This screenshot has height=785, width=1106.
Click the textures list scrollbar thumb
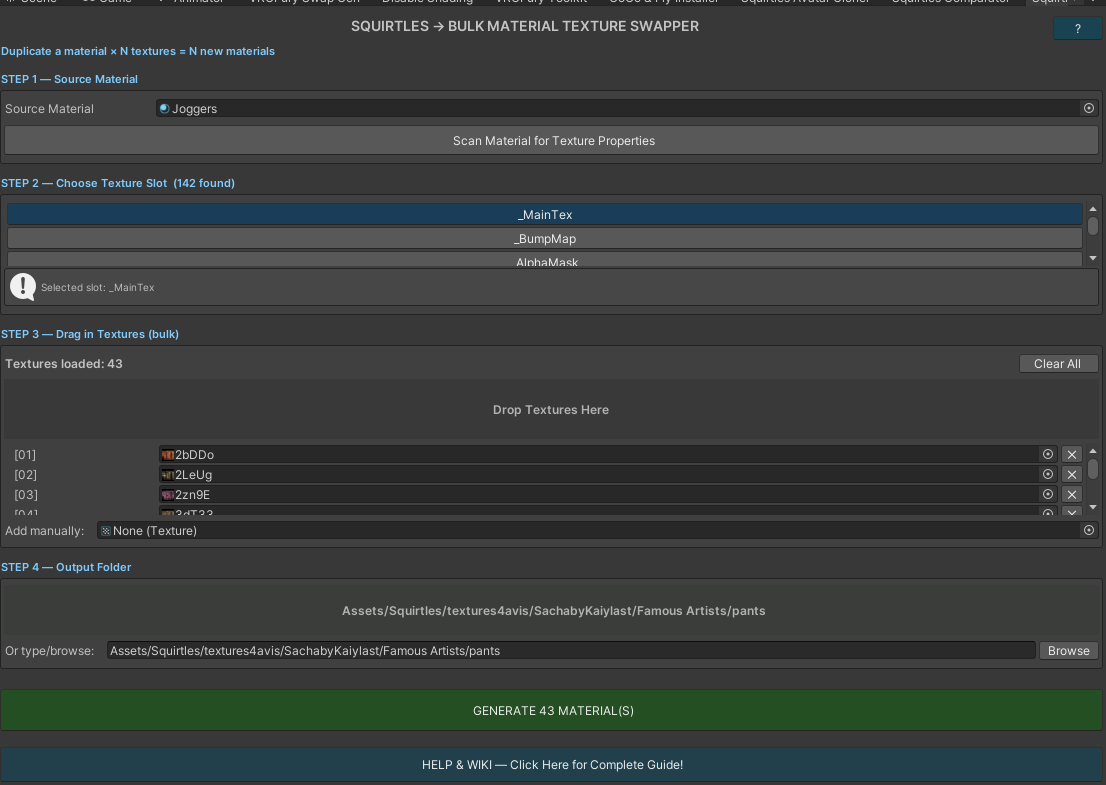point(1093,468)
